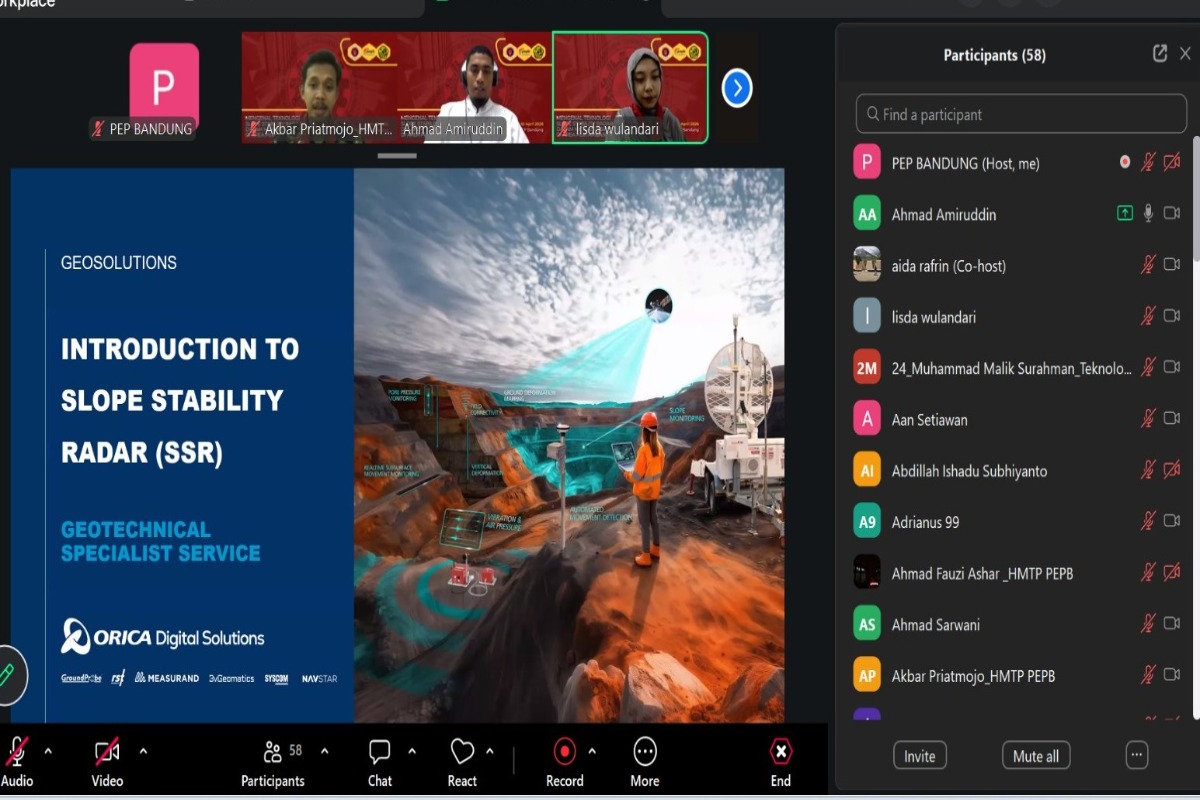
Task: Select PEP BANDUNG (Host, me) in list
Action: [x=1018, y=162]
